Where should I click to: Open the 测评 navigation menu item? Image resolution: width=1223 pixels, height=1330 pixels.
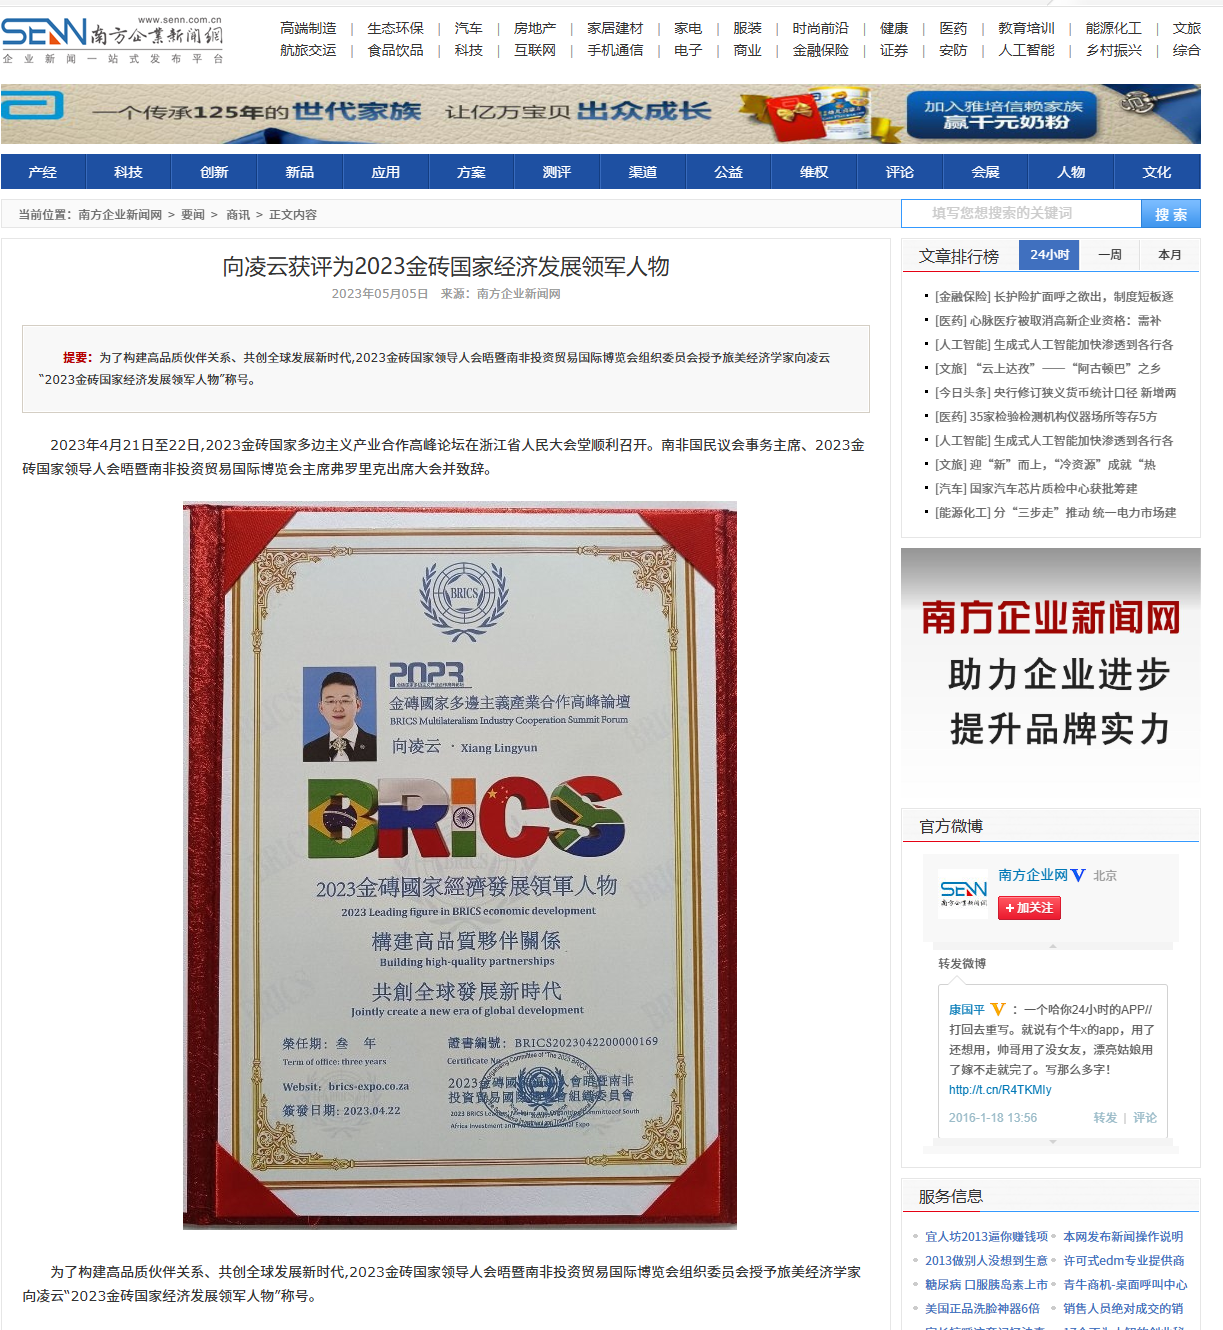click(557, 172)
